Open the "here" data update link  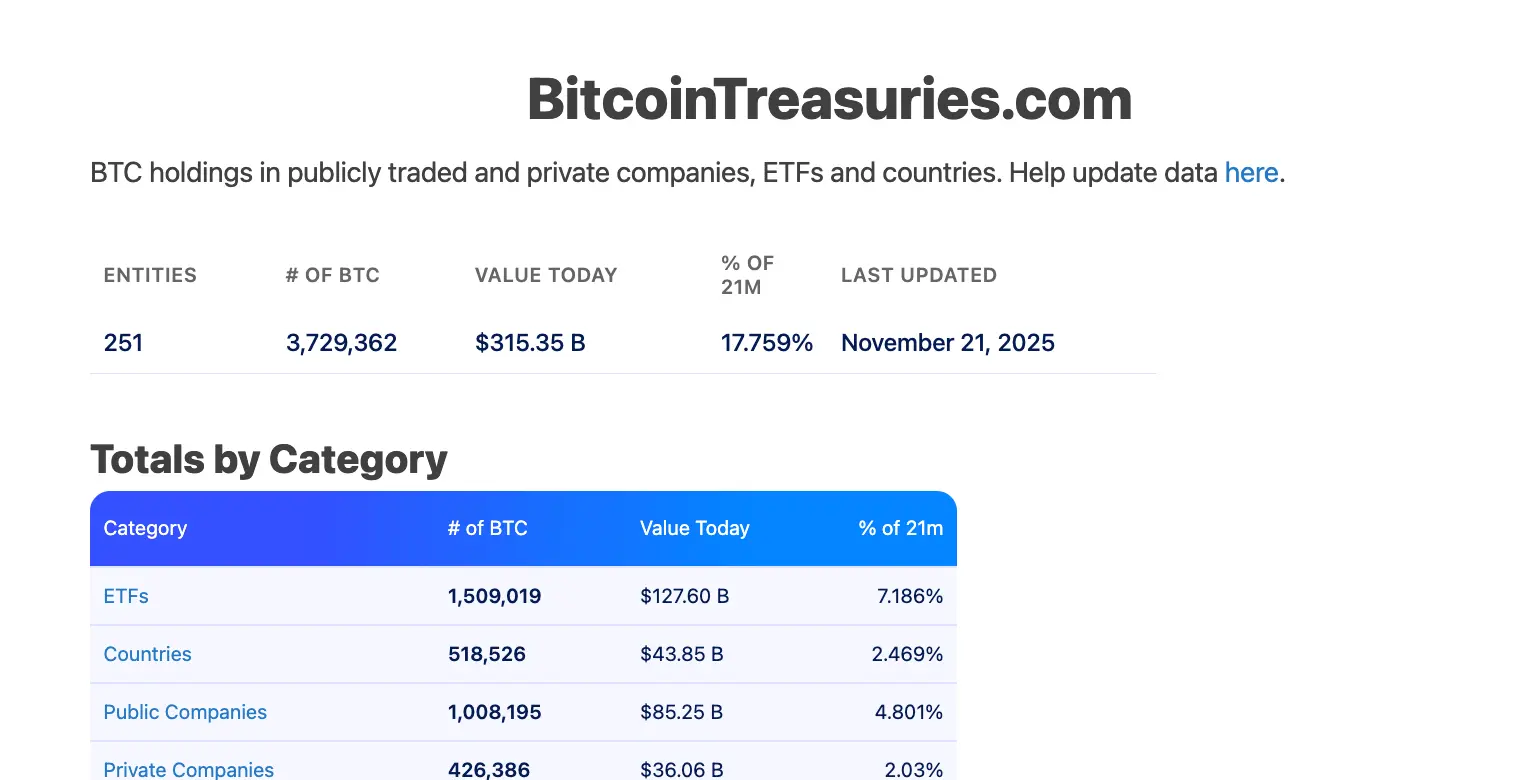(x=1251, y=173)
